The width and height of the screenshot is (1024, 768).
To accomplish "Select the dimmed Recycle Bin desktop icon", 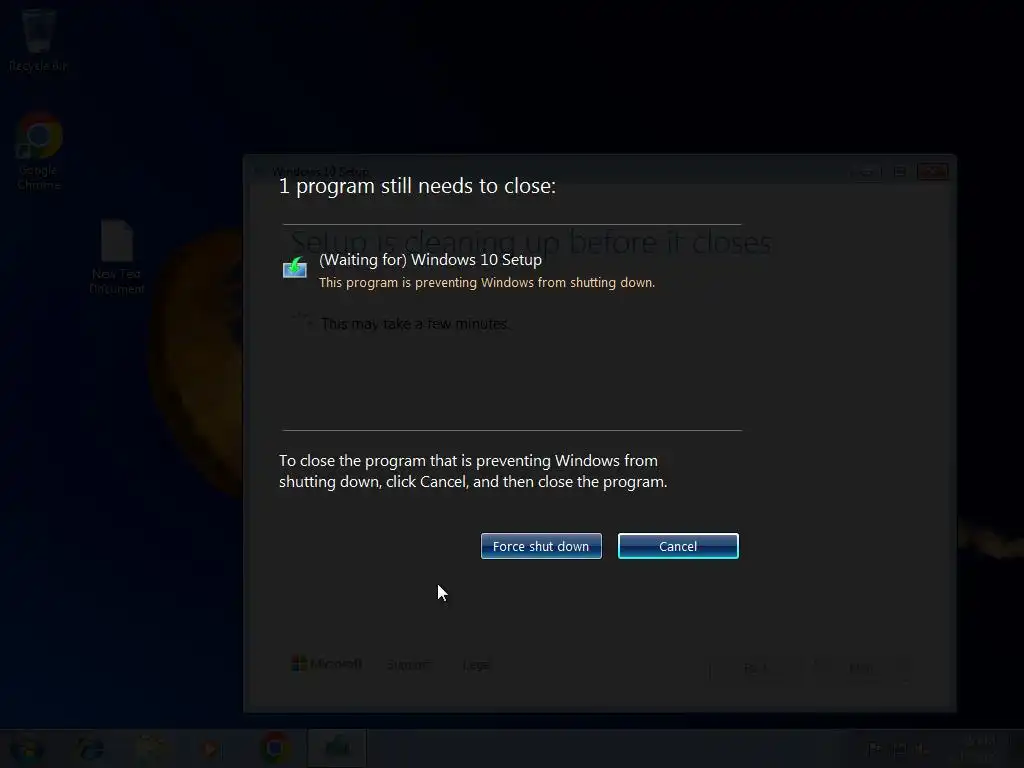I will (38, 40).
